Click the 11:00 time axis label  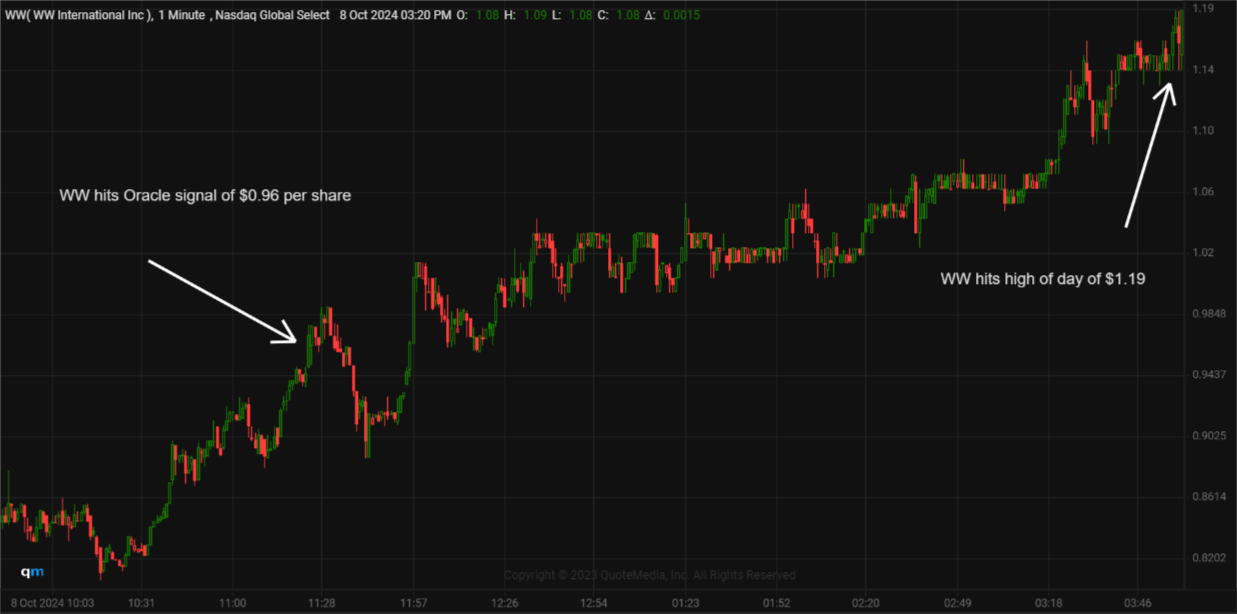tap(231, 603)
